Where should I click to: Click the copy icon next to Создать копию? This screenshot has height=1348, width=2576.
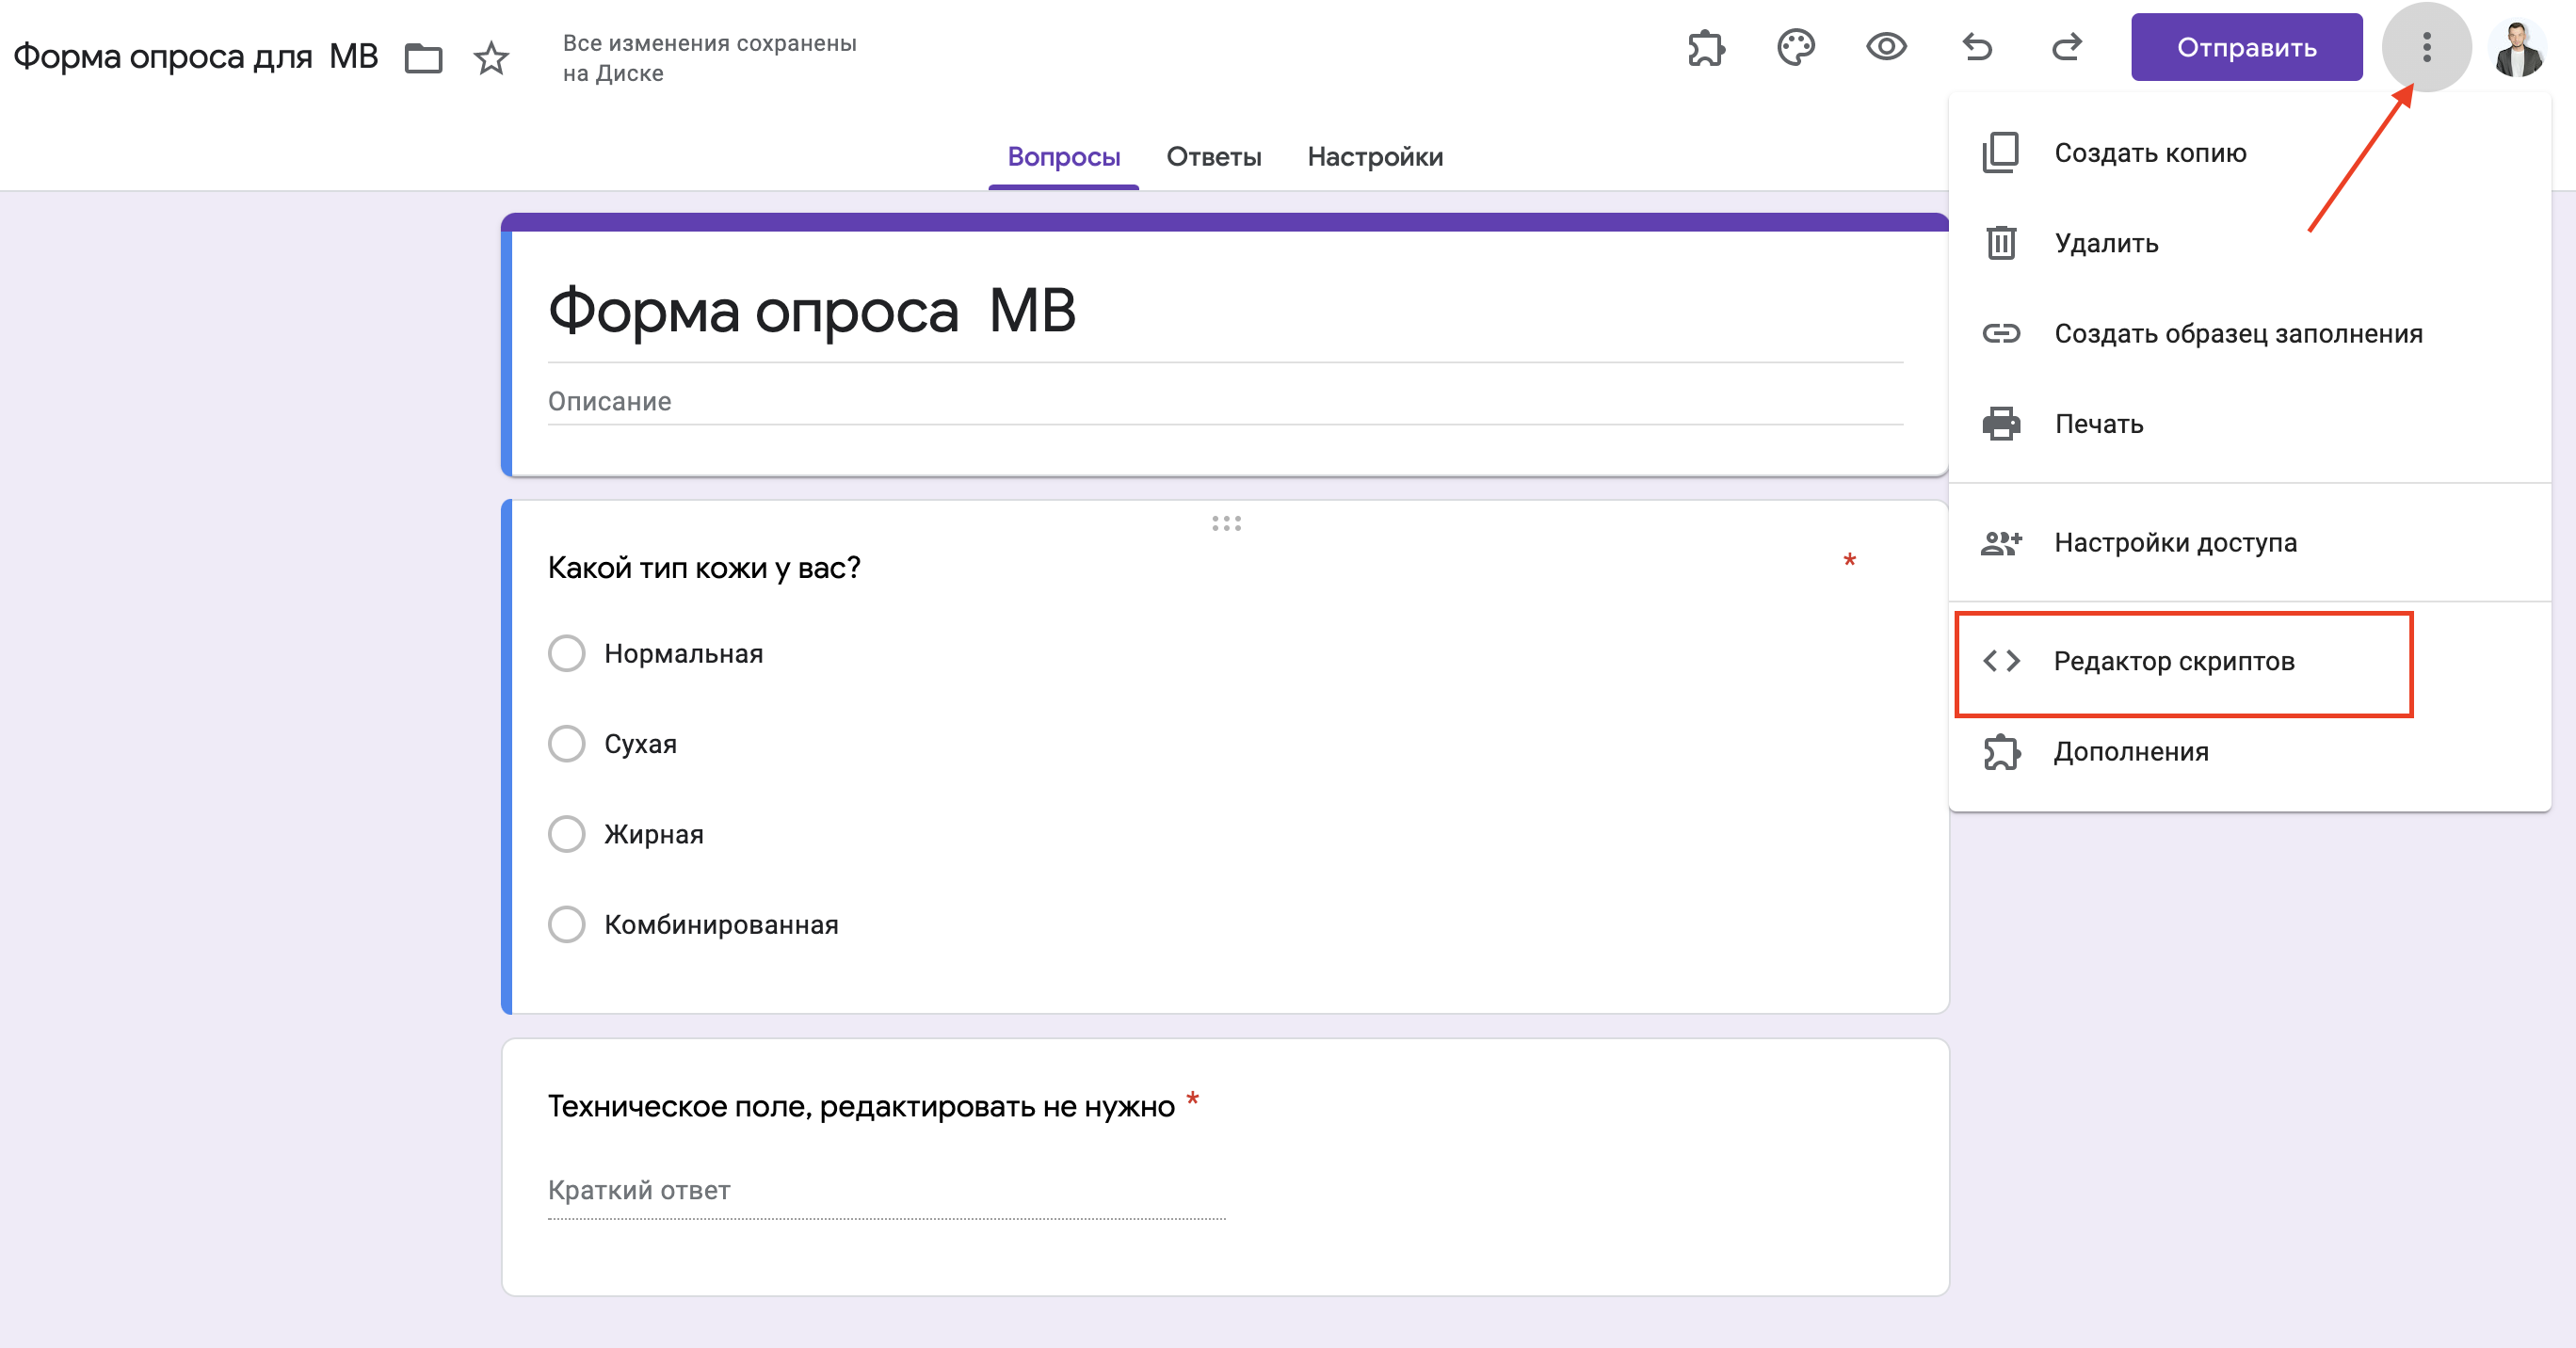click(x=2001, y=153)
